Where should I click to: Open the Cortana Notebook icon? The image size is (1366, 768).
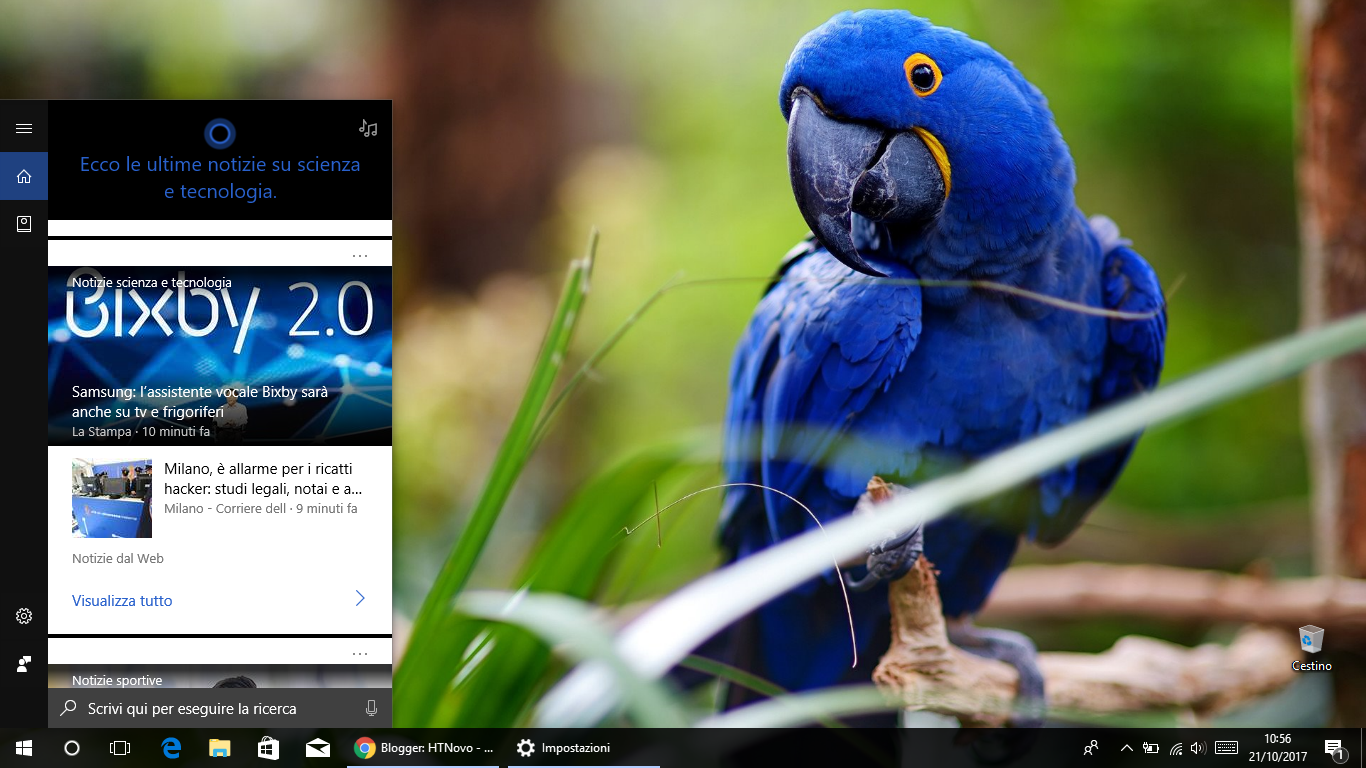24,224
